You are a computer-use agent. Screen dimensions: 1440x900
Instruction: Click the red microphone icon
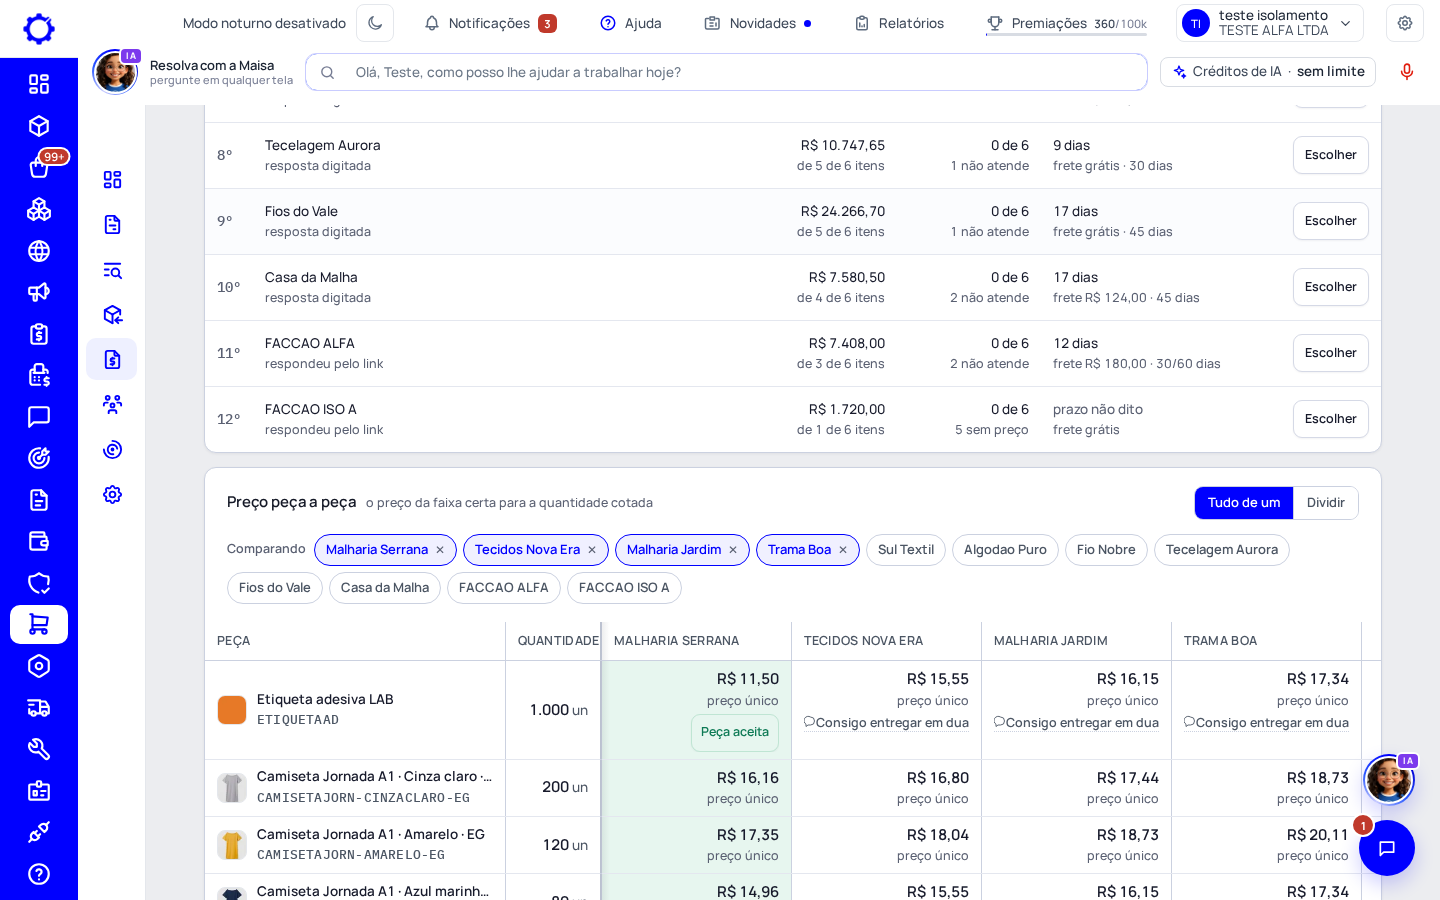1407,72
